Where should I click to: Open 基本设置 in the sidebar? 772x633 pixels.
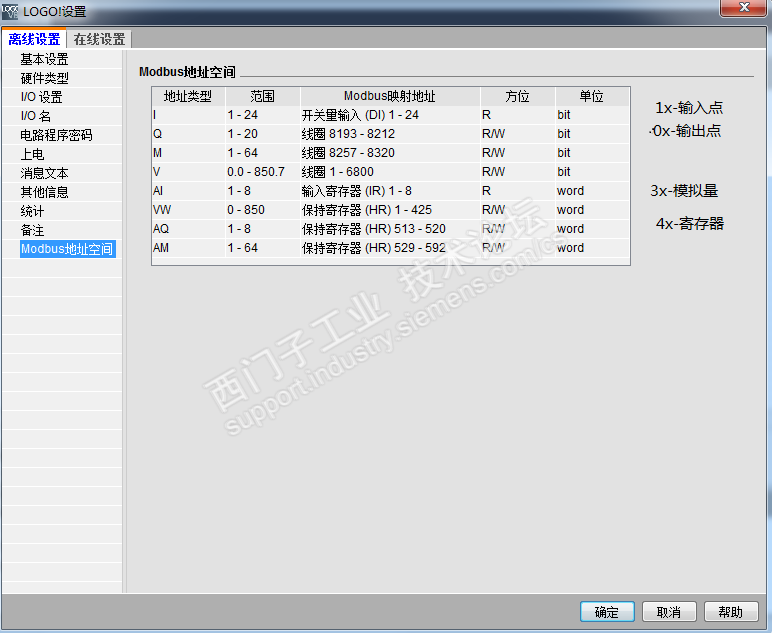44,59
